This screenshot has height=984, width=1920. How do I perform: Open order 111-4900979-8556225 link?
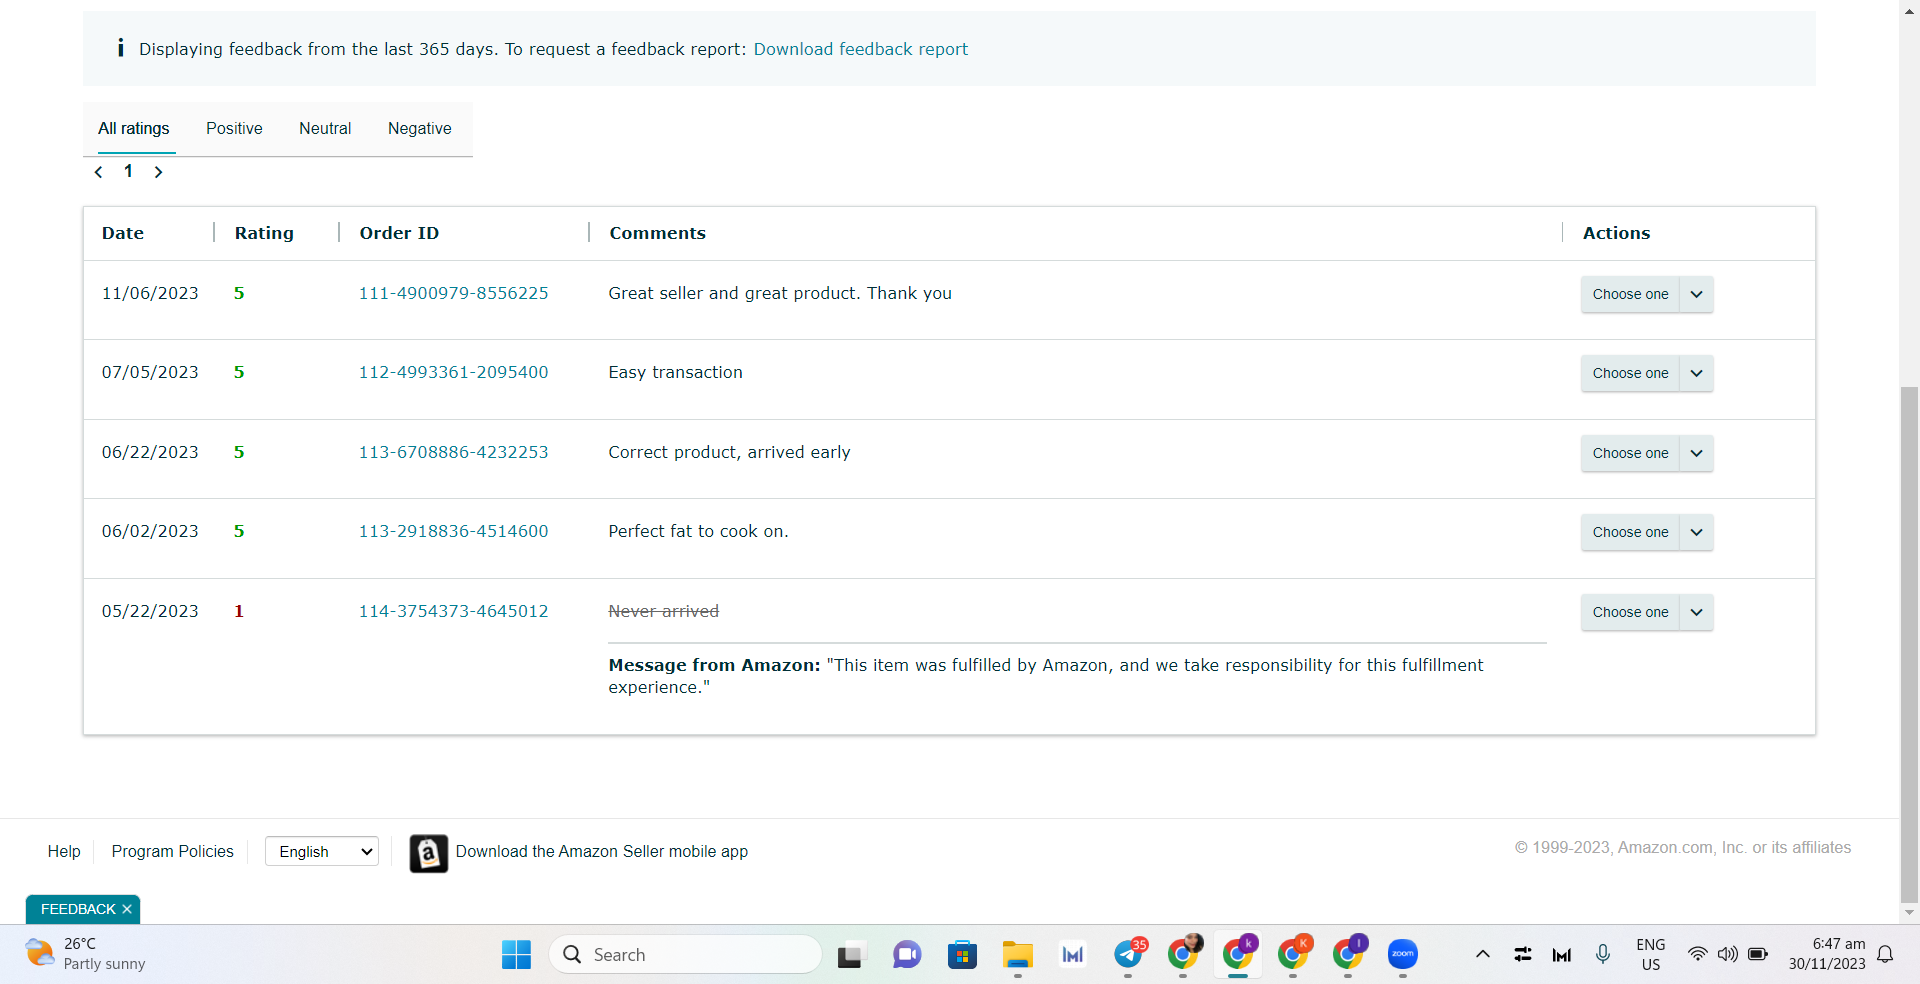click(454, 293)
